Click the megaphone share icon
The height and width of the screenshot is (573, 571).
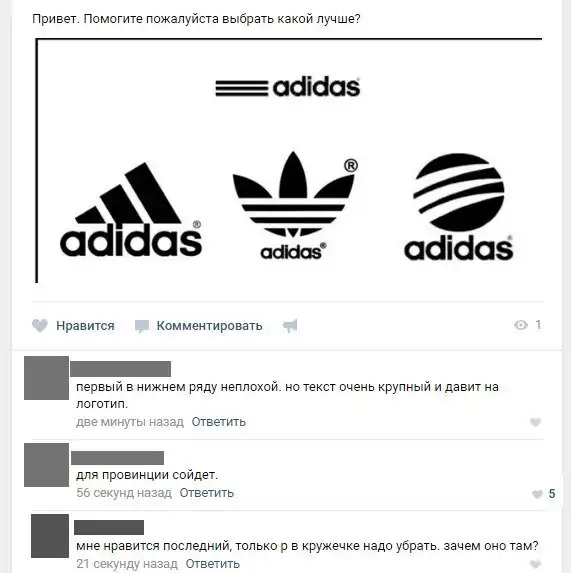click(x=290, y=325)
